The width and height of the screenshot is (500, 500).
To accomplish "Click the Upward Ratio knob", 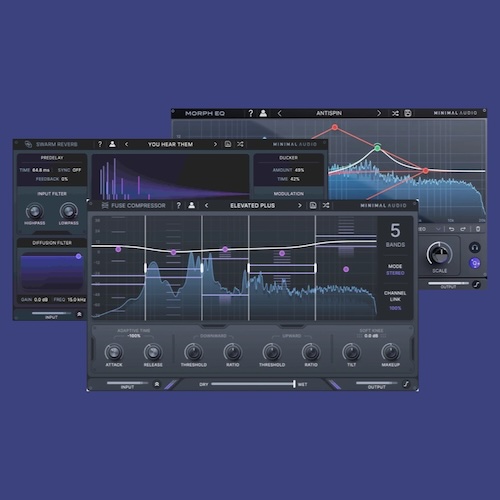I will click(311, 352).
